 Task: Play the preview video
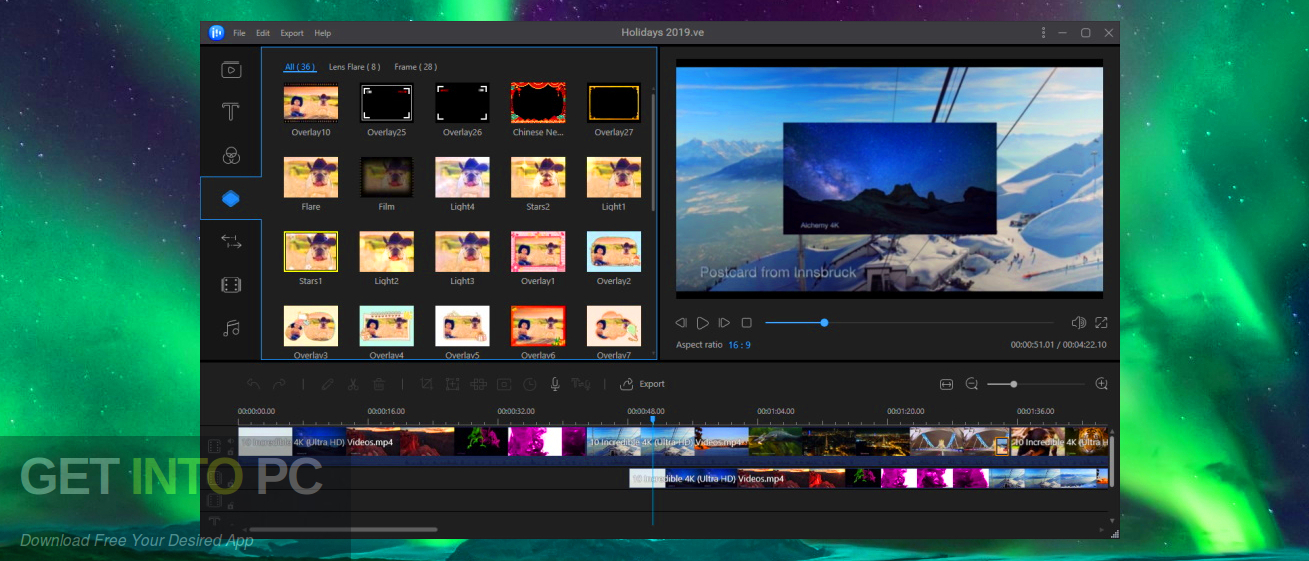click(x=703, y=323)
